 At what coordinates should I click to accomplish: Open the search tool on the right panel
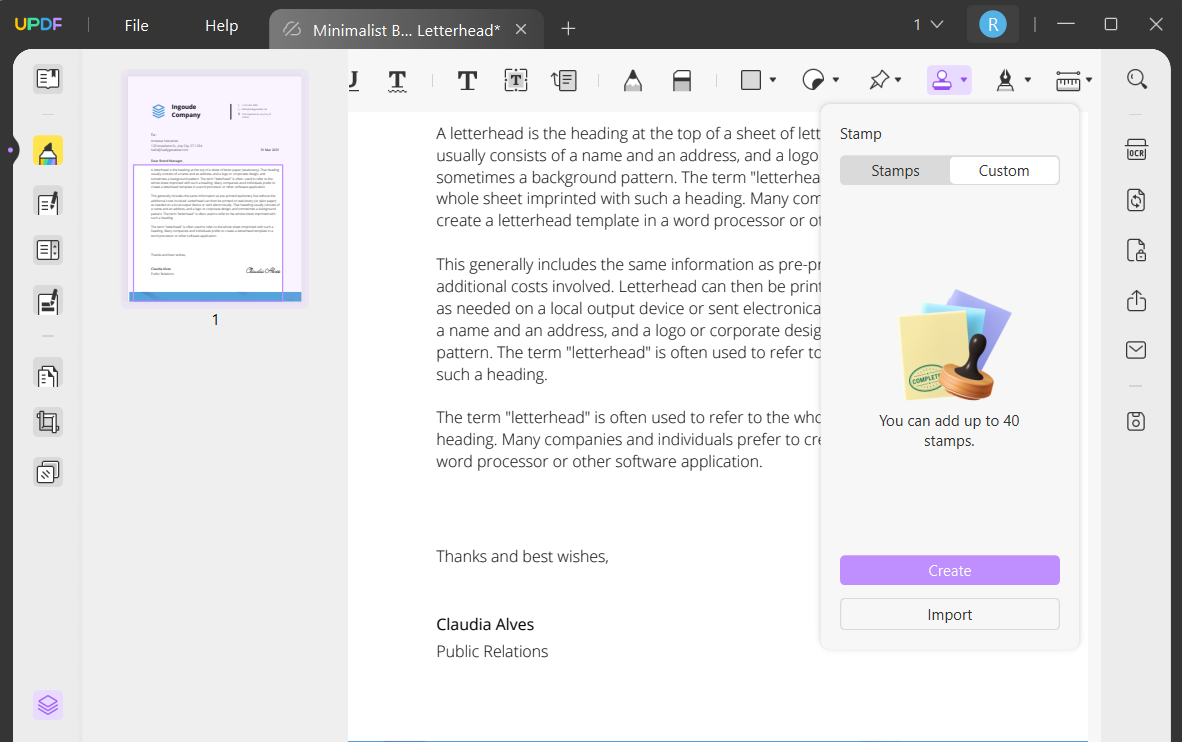click(1137, 79)
